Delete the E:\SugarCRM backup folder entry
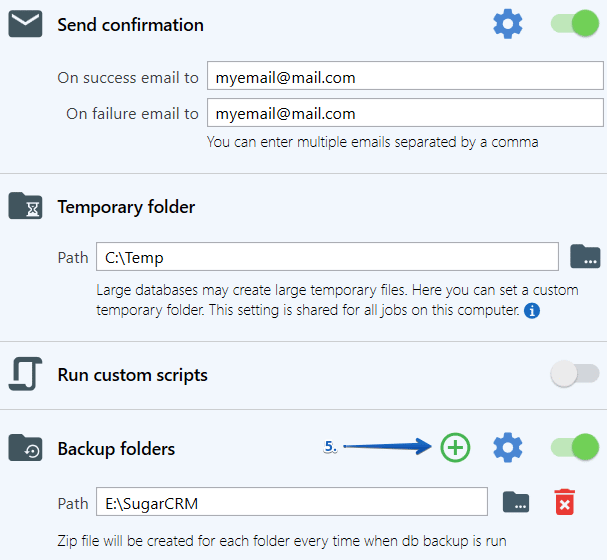 click(x=564, y=502)
